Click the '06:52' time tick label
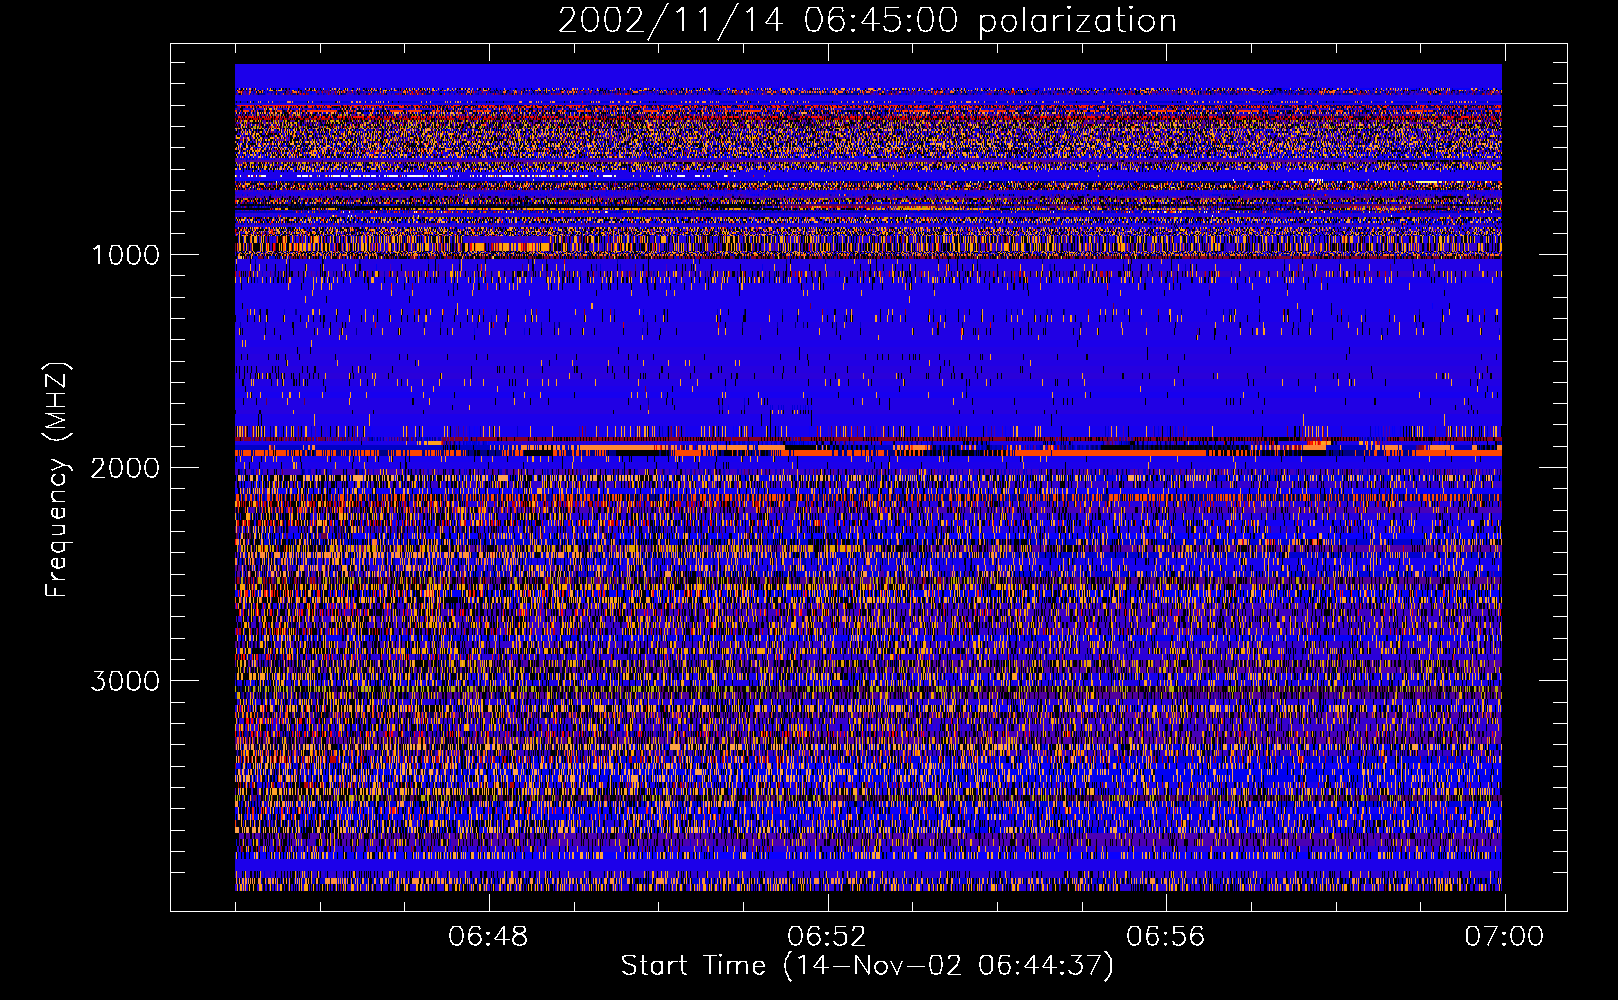This screenshot has height=1000, width=1618. 827,937
